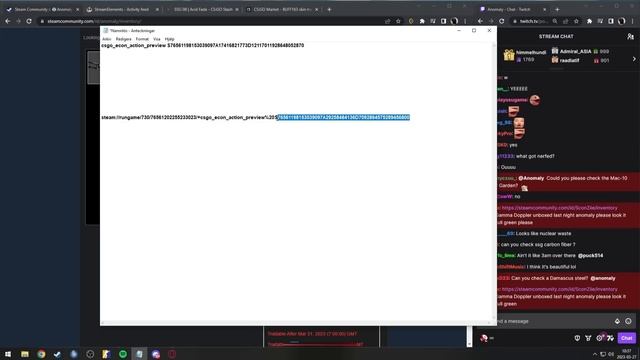Click the "Looks like nuclear waste" chat message
Viewport: 640px width, 360px height.
(543, 233)
